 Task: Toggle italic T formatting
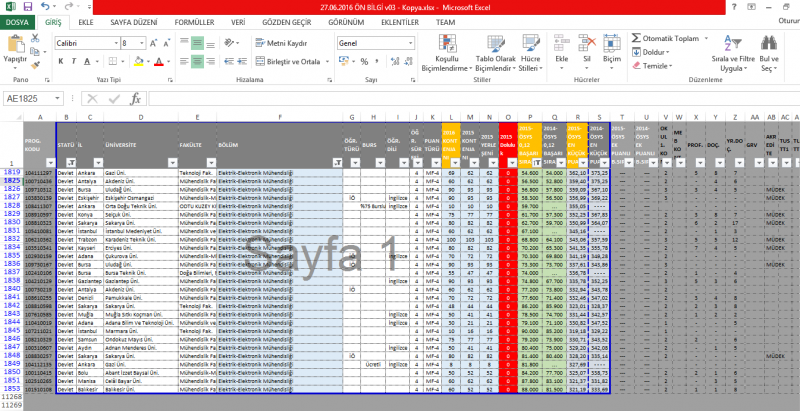(x=74, y=62)
